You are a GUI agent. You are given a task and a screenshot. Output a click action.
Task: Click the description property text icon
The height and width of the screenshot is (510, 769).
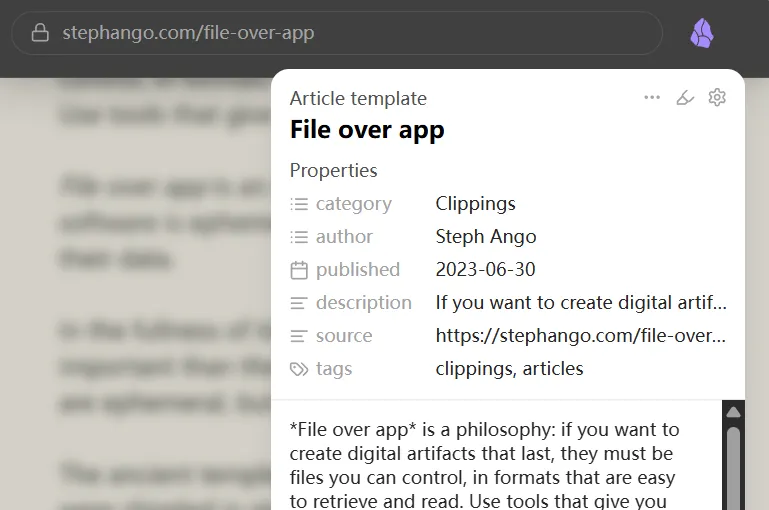(x=299, y=303)
